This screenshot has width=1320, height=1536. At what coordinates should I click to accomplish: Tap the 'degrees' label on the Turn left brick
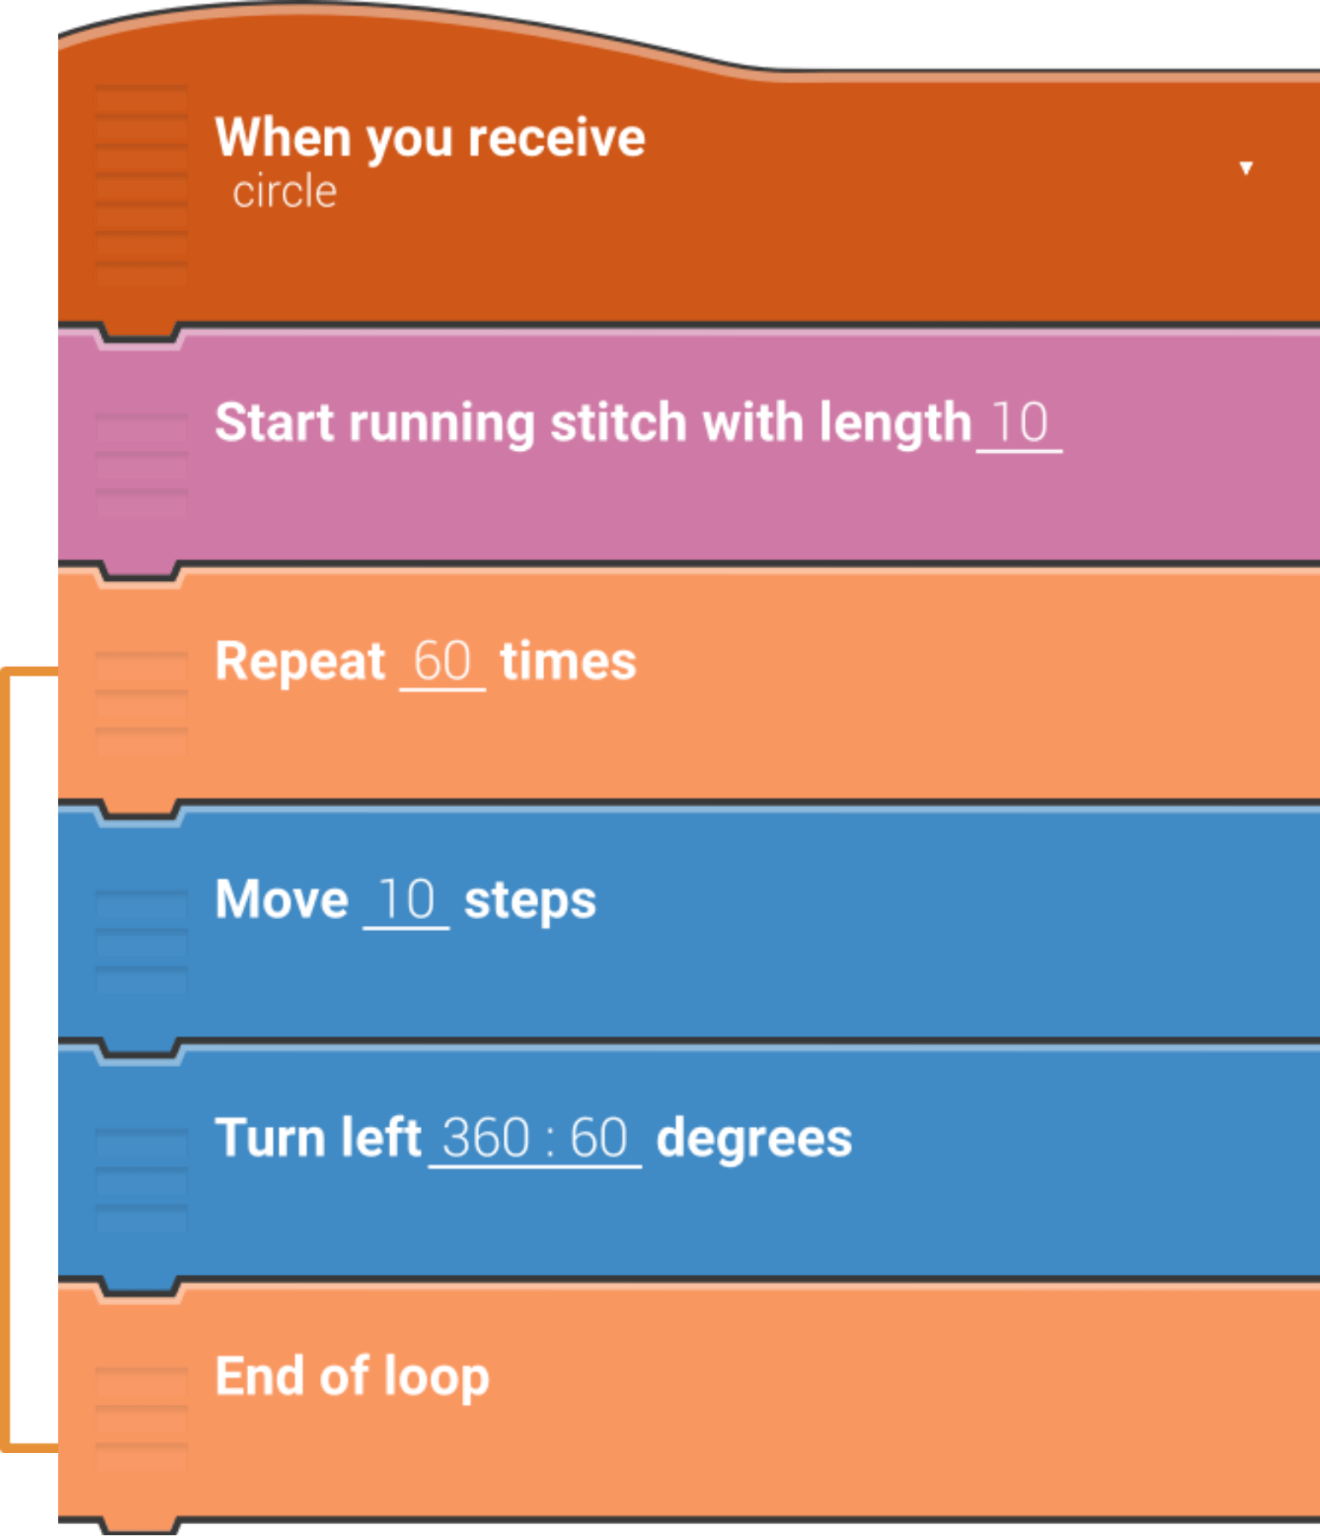click(754, 1138)
